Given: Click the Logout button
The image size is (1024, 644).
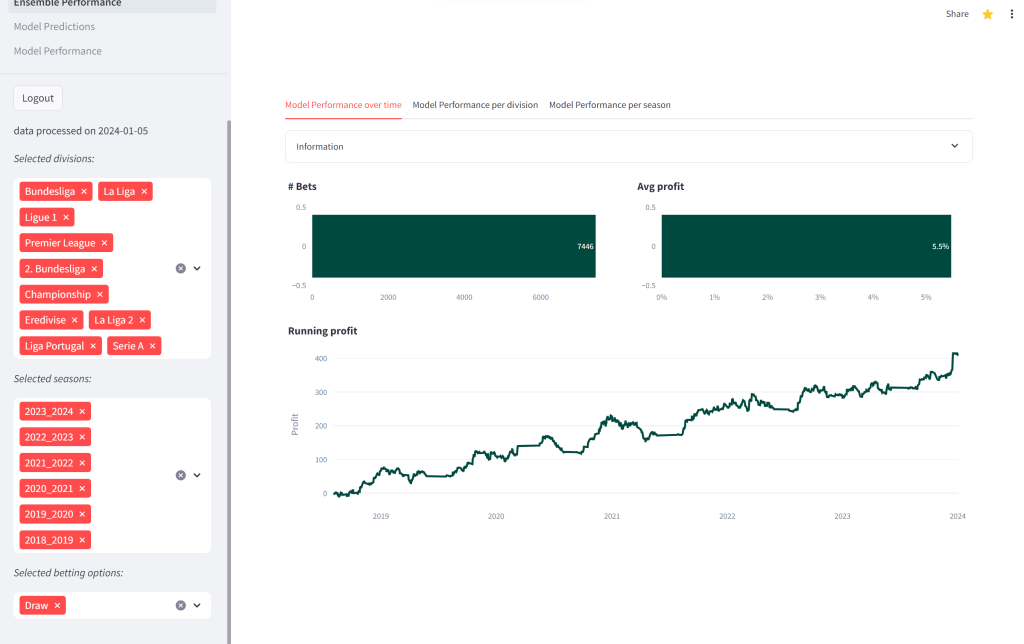Looking at the screenshot, I should point(38,98).
